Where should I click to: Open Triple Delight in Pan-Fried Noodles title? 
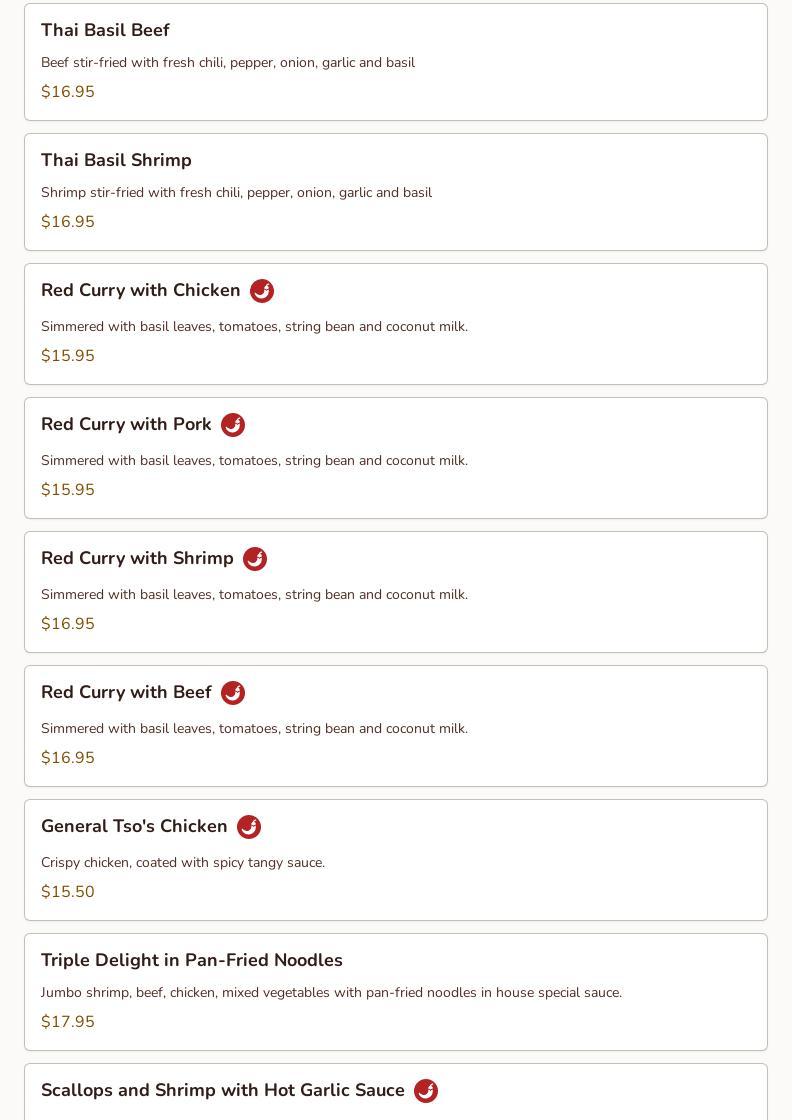[192, 960]
